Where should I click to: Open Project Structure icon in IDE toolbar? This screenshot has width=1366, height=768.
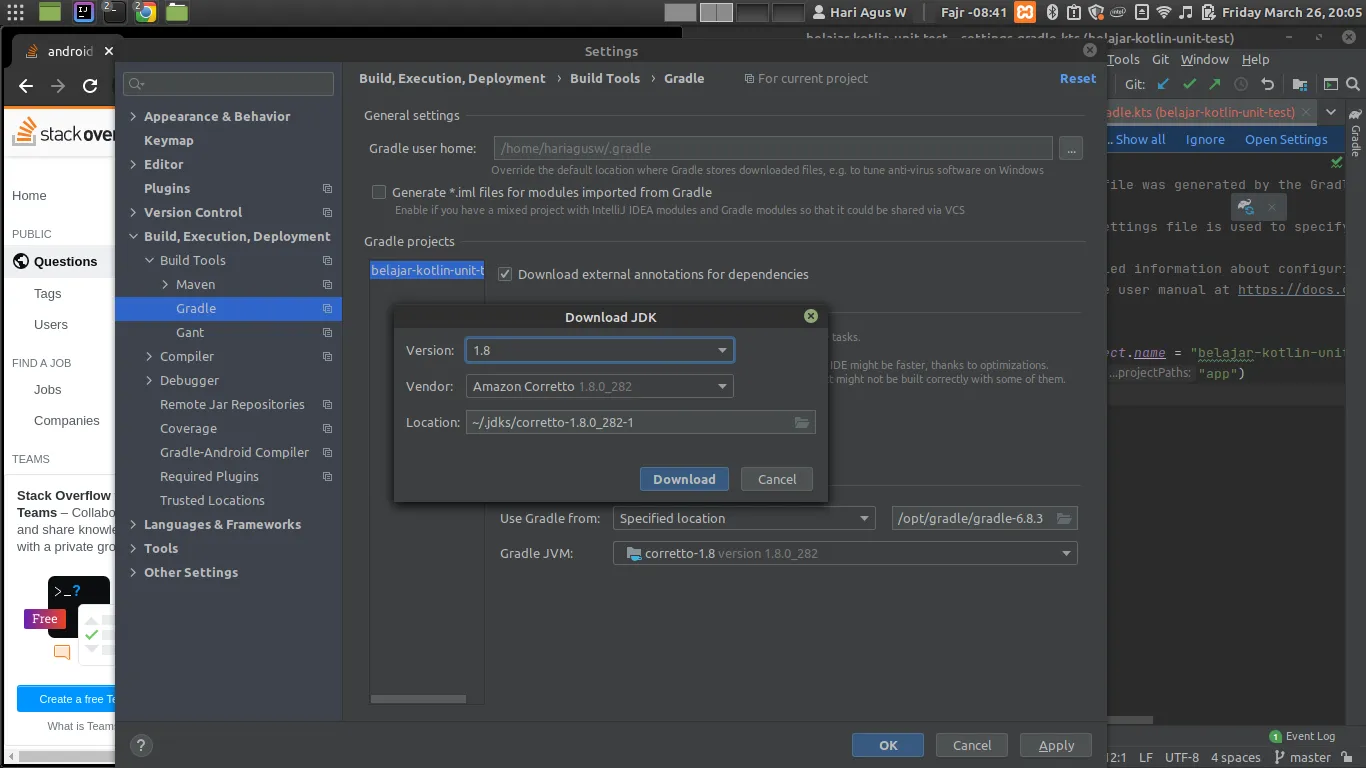[x=1300, y=85]
